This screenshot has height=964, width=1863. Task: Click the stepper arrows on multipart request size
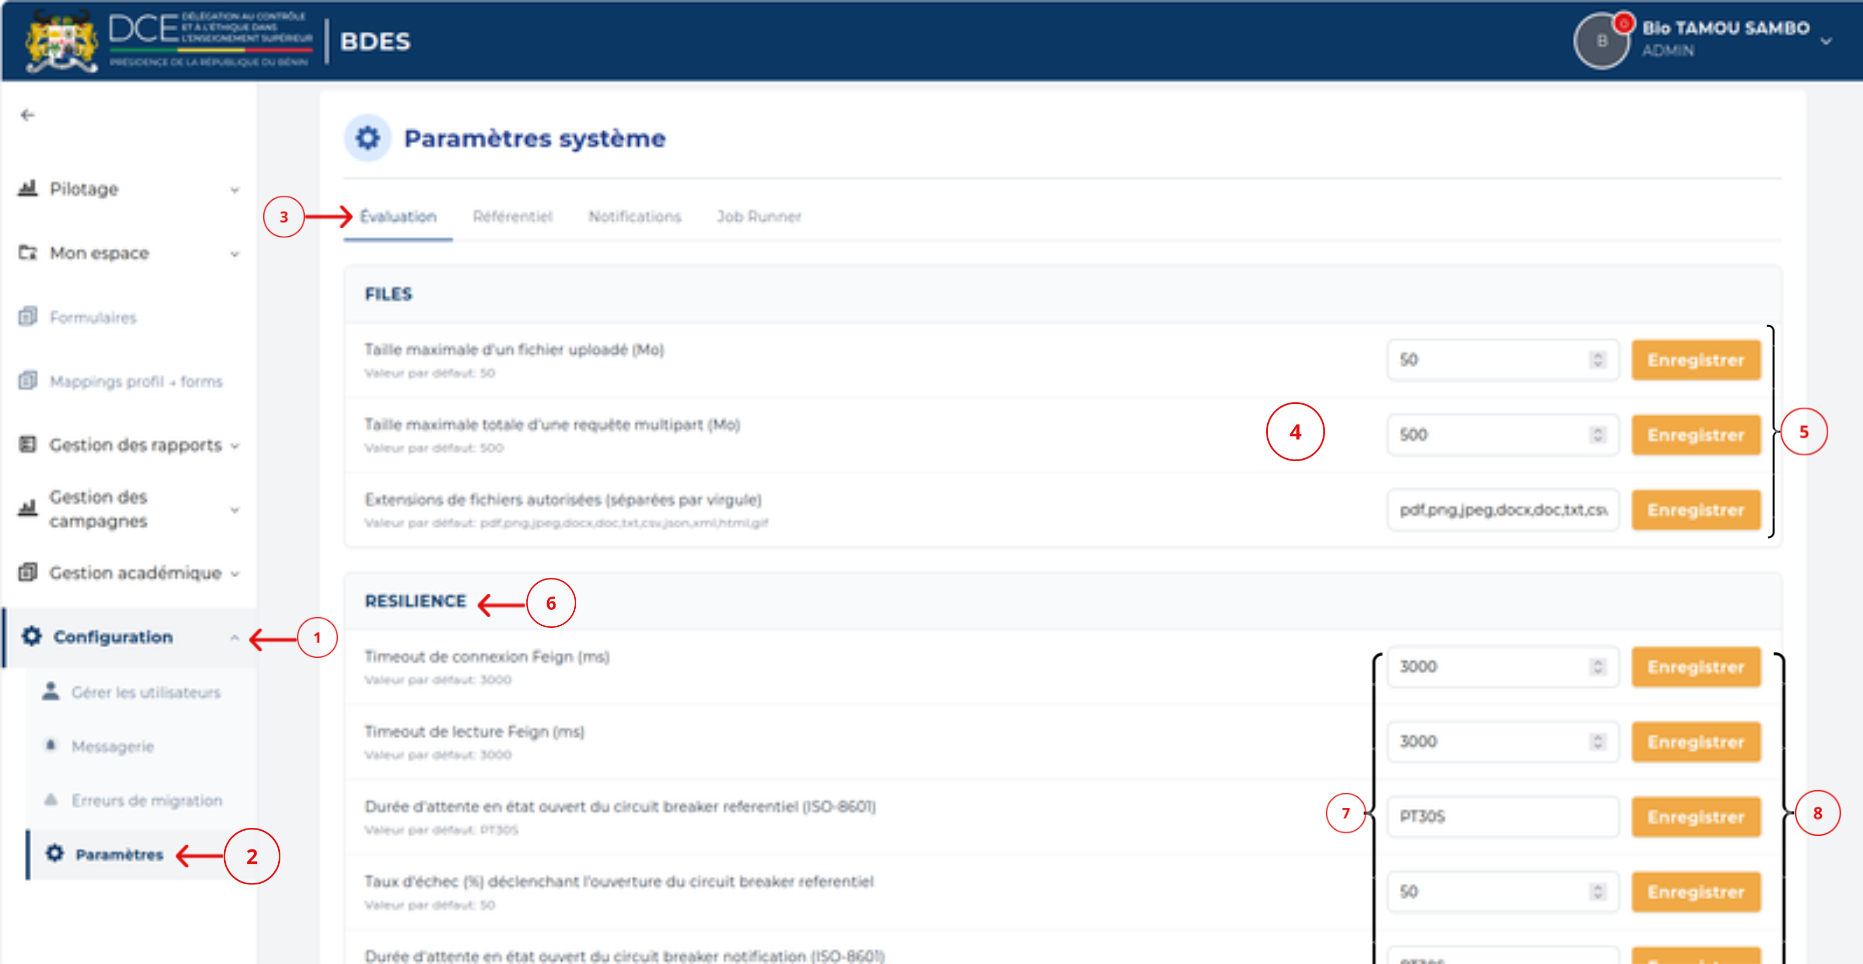1597,435
